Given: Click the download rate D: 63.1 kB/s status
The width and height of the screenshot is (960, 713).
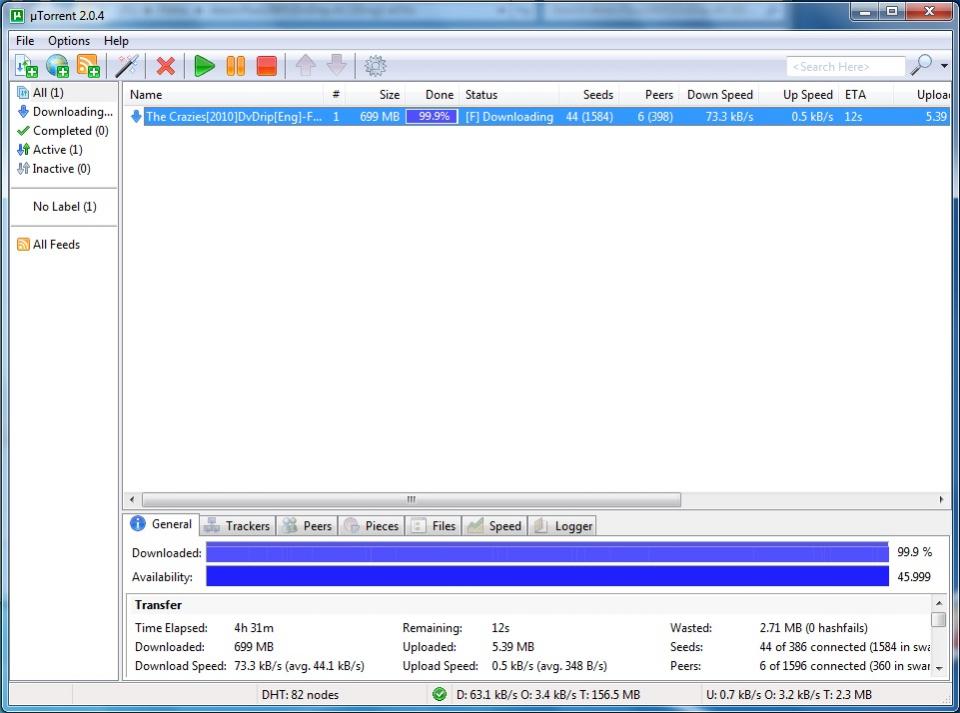Looking at the screenshot, I should coord(548,695).
